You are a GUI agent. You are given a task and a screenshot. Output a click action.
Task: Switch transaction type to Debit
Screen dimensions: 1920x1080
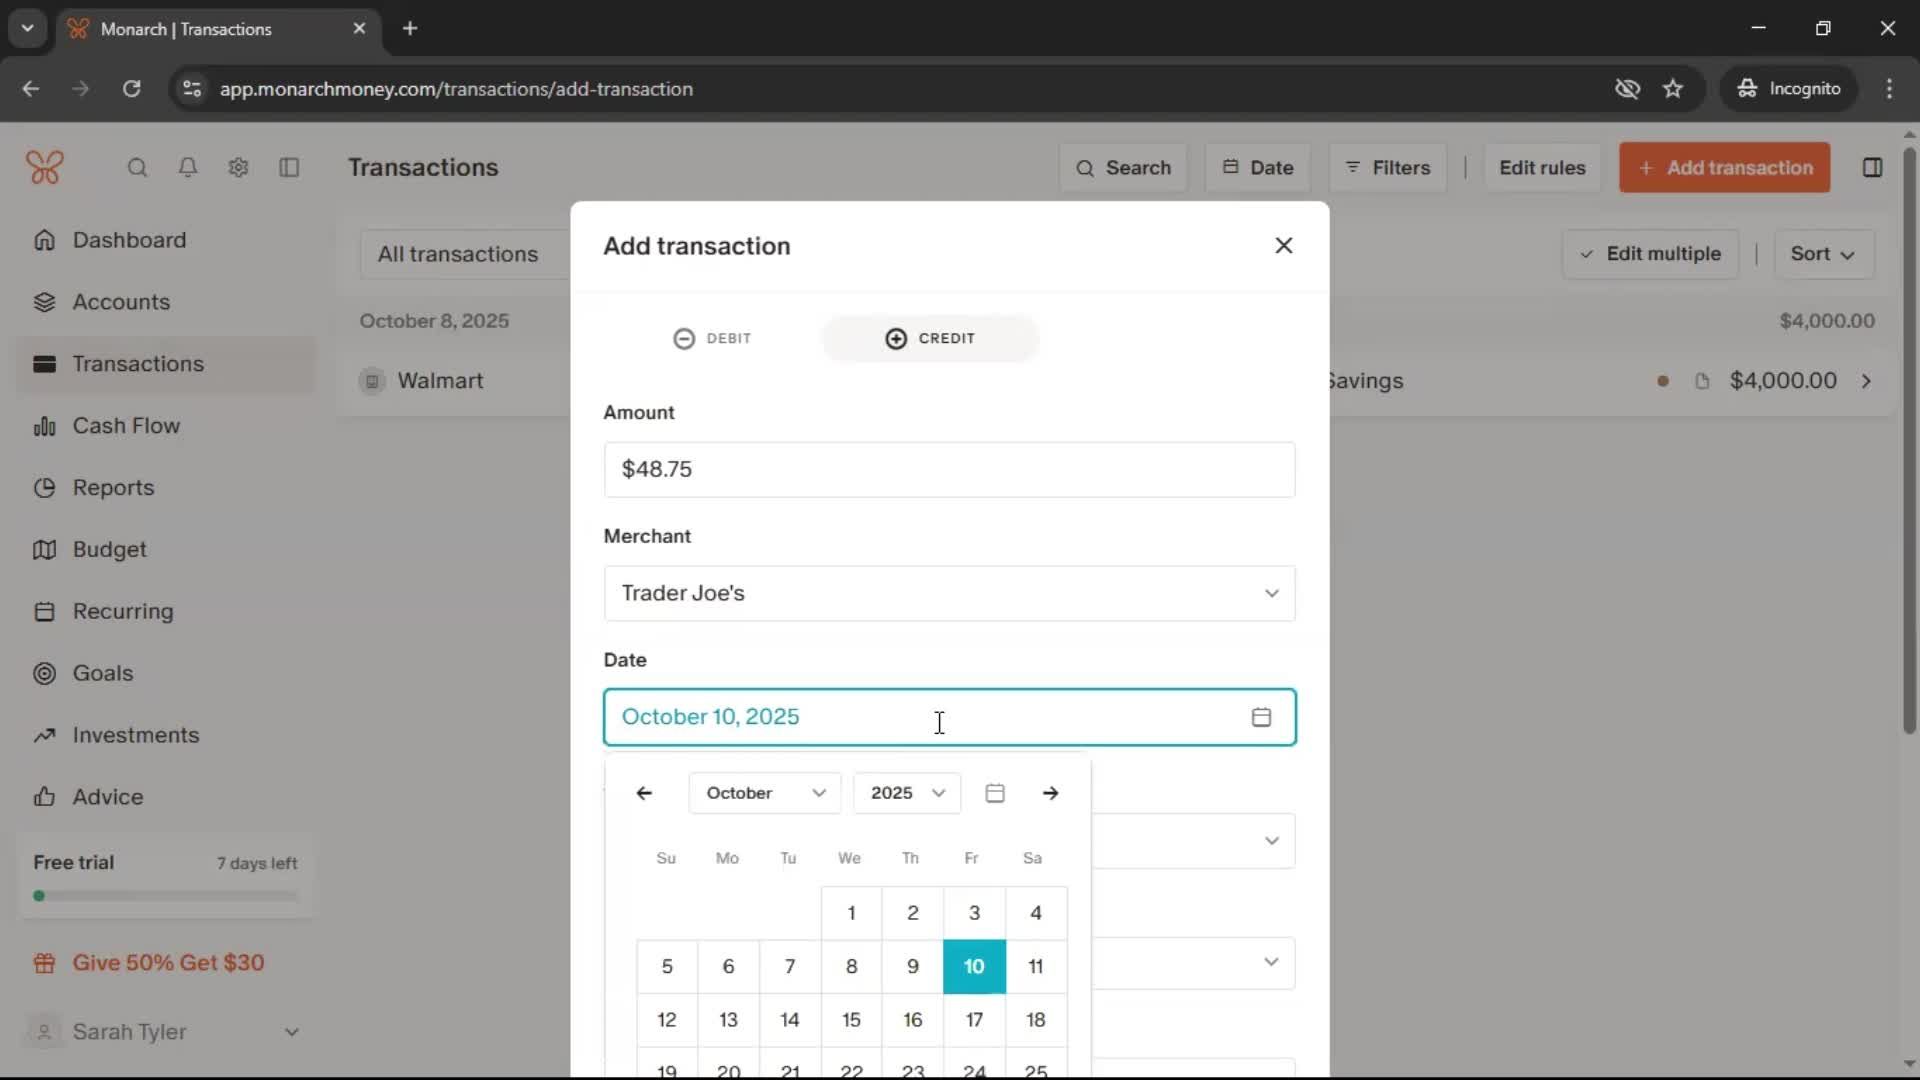pos(712,338)
